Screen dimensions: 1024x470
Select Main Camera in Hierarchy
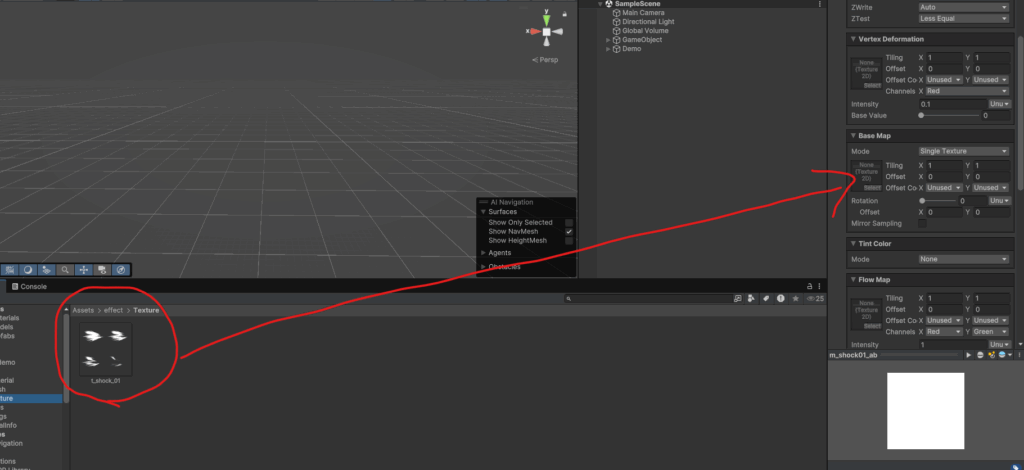(643, 12)
